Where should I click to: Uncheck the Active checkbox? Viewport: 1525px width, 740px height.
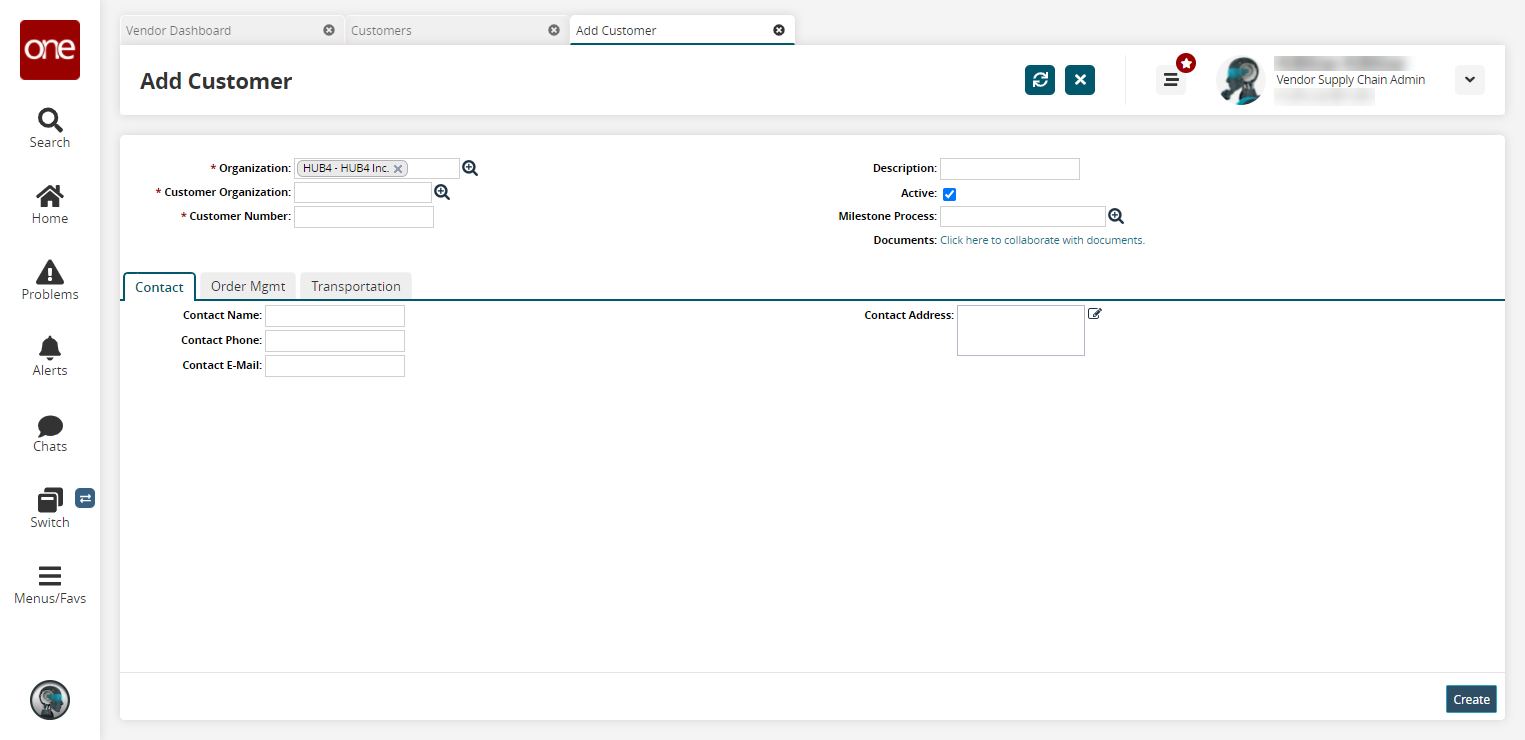coord(949,194)
